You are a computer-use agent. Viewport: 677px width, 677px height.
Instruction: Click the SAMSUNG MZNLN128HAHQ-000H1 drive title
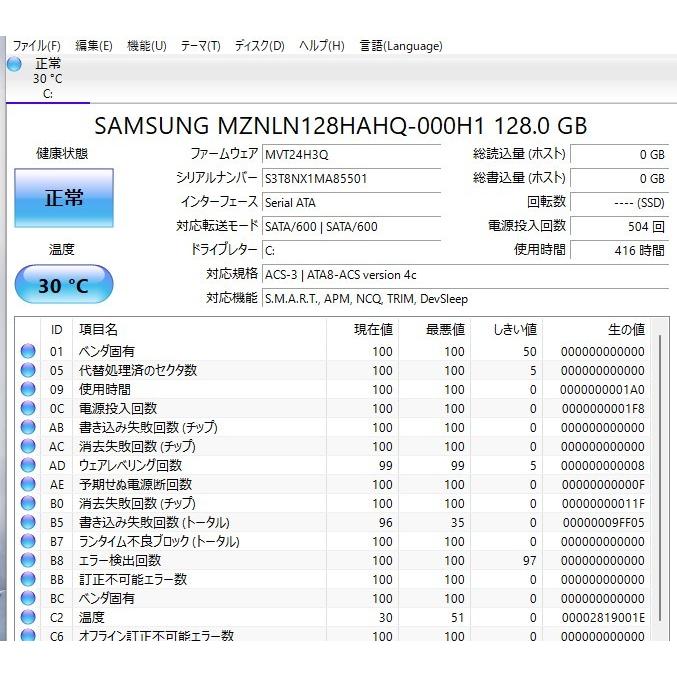[340, 126]
